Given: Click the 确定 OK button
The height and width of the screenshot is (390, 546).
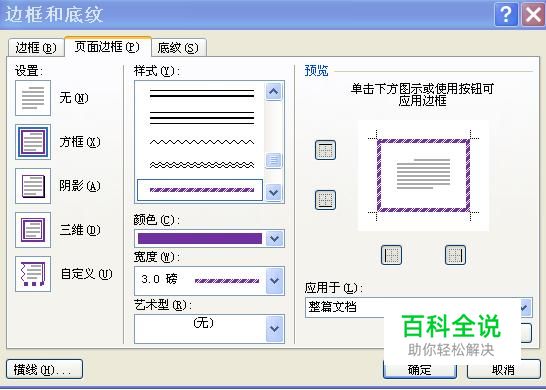Looking at the screenshot, I should (x=420, y=370).
